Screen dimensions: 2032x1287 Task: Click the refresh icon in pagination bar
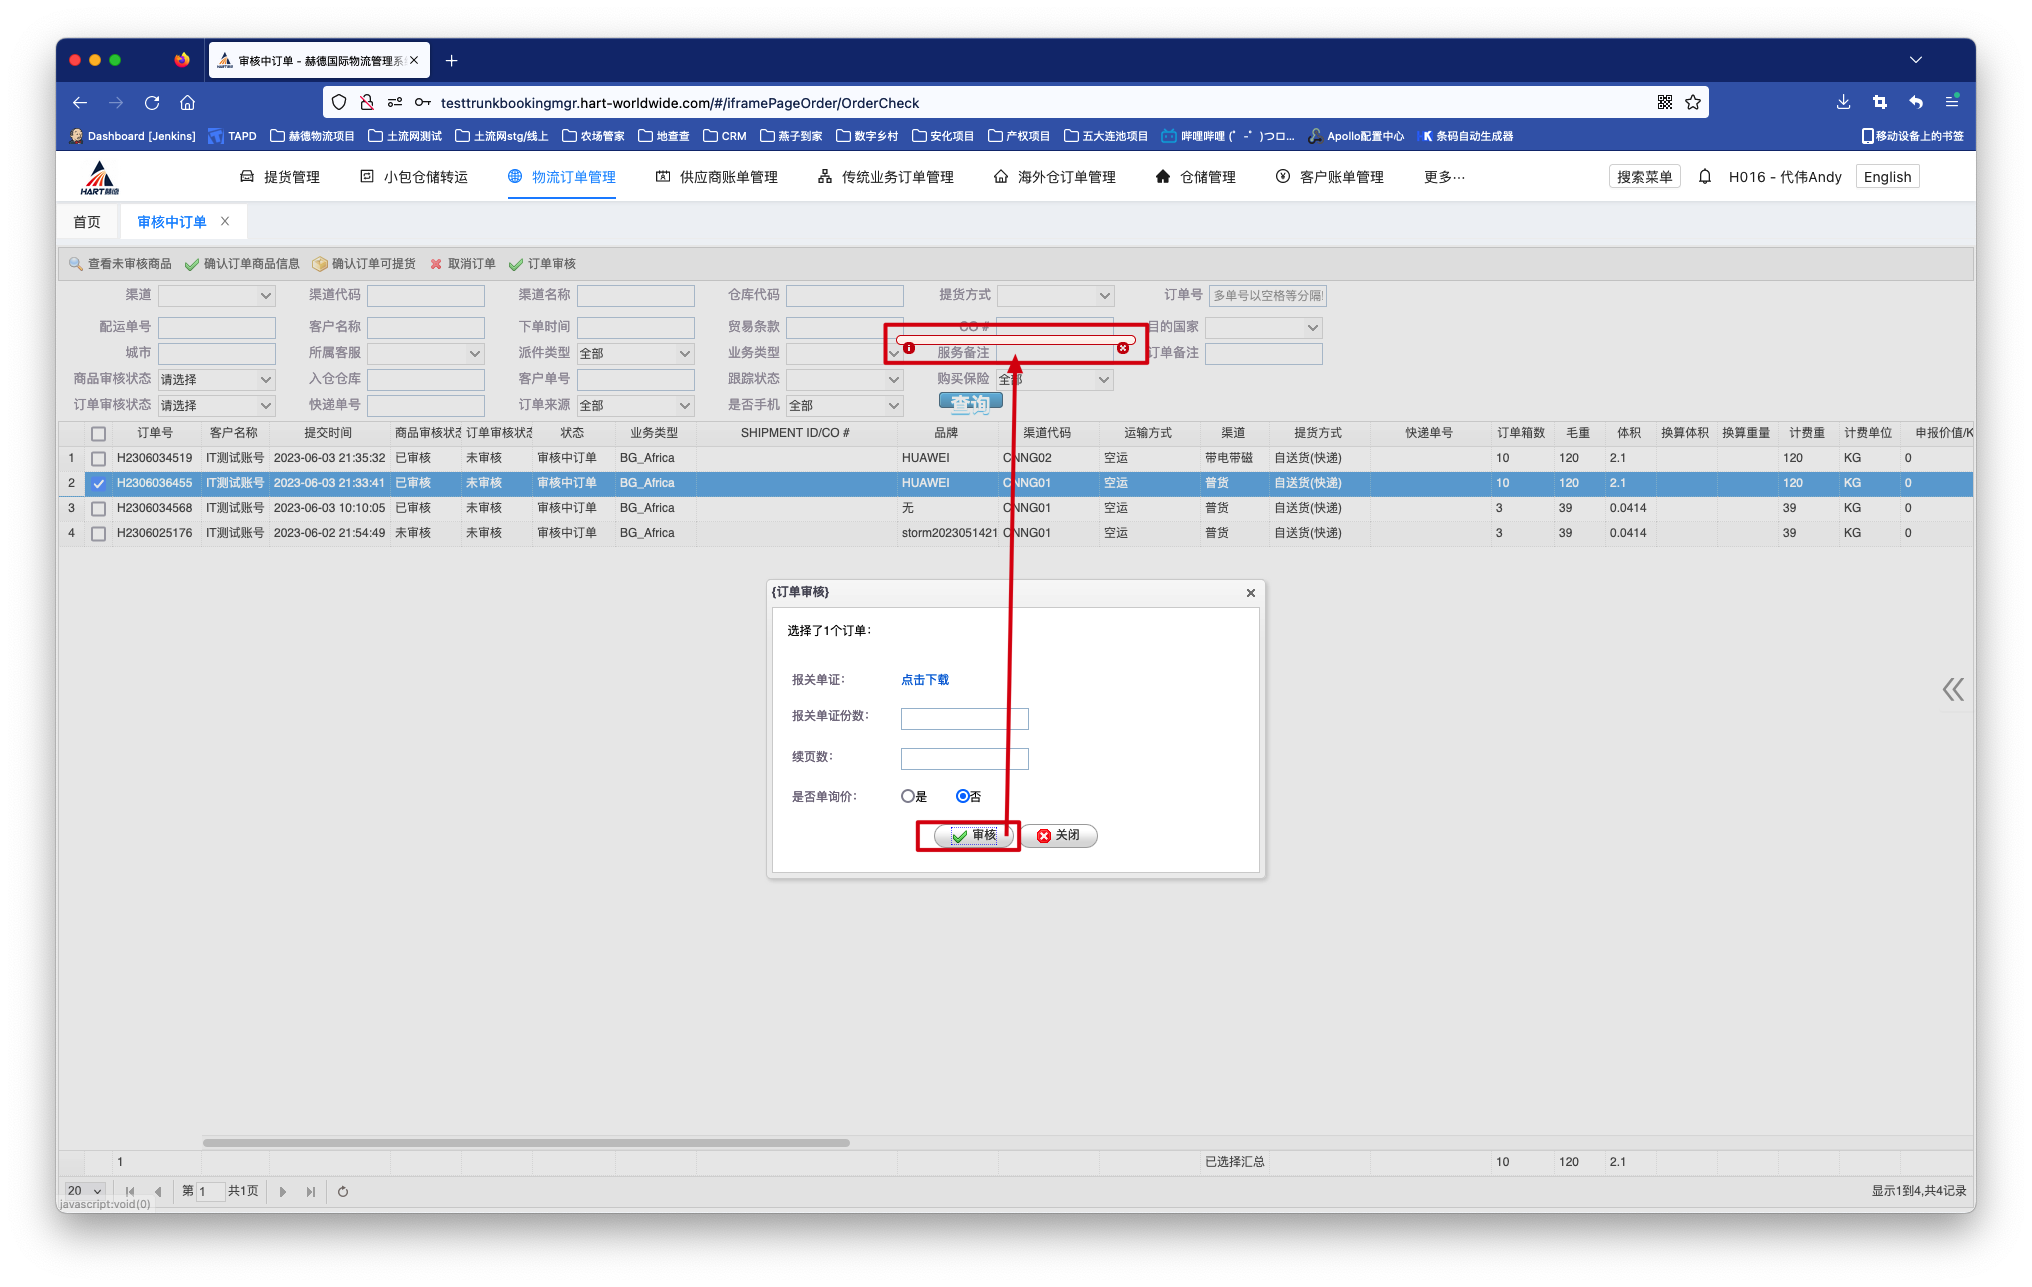click(x=343, y=1191)
